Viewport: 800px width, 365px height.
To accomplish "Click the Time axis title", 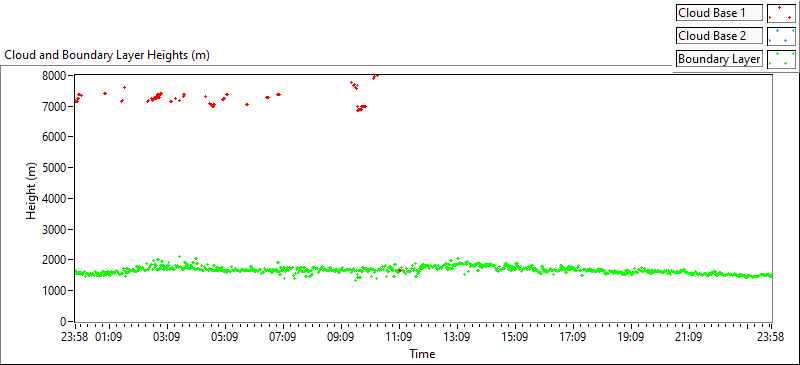I will tap(422, 353).
